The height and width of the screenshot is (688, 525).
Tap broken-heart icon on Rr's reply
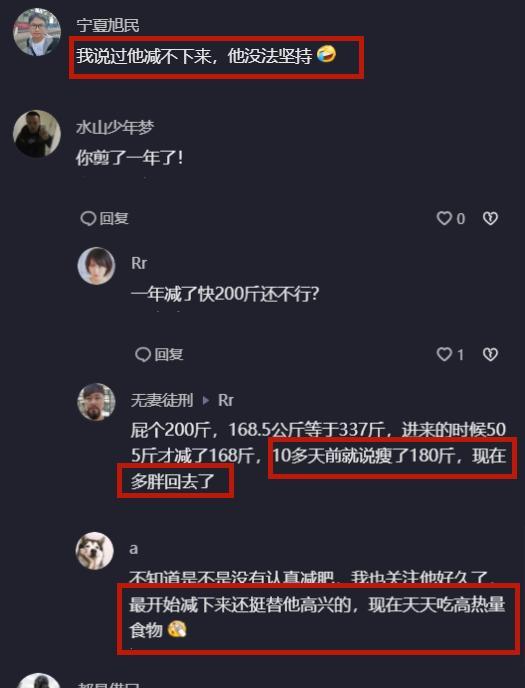(x=490, y=354)
